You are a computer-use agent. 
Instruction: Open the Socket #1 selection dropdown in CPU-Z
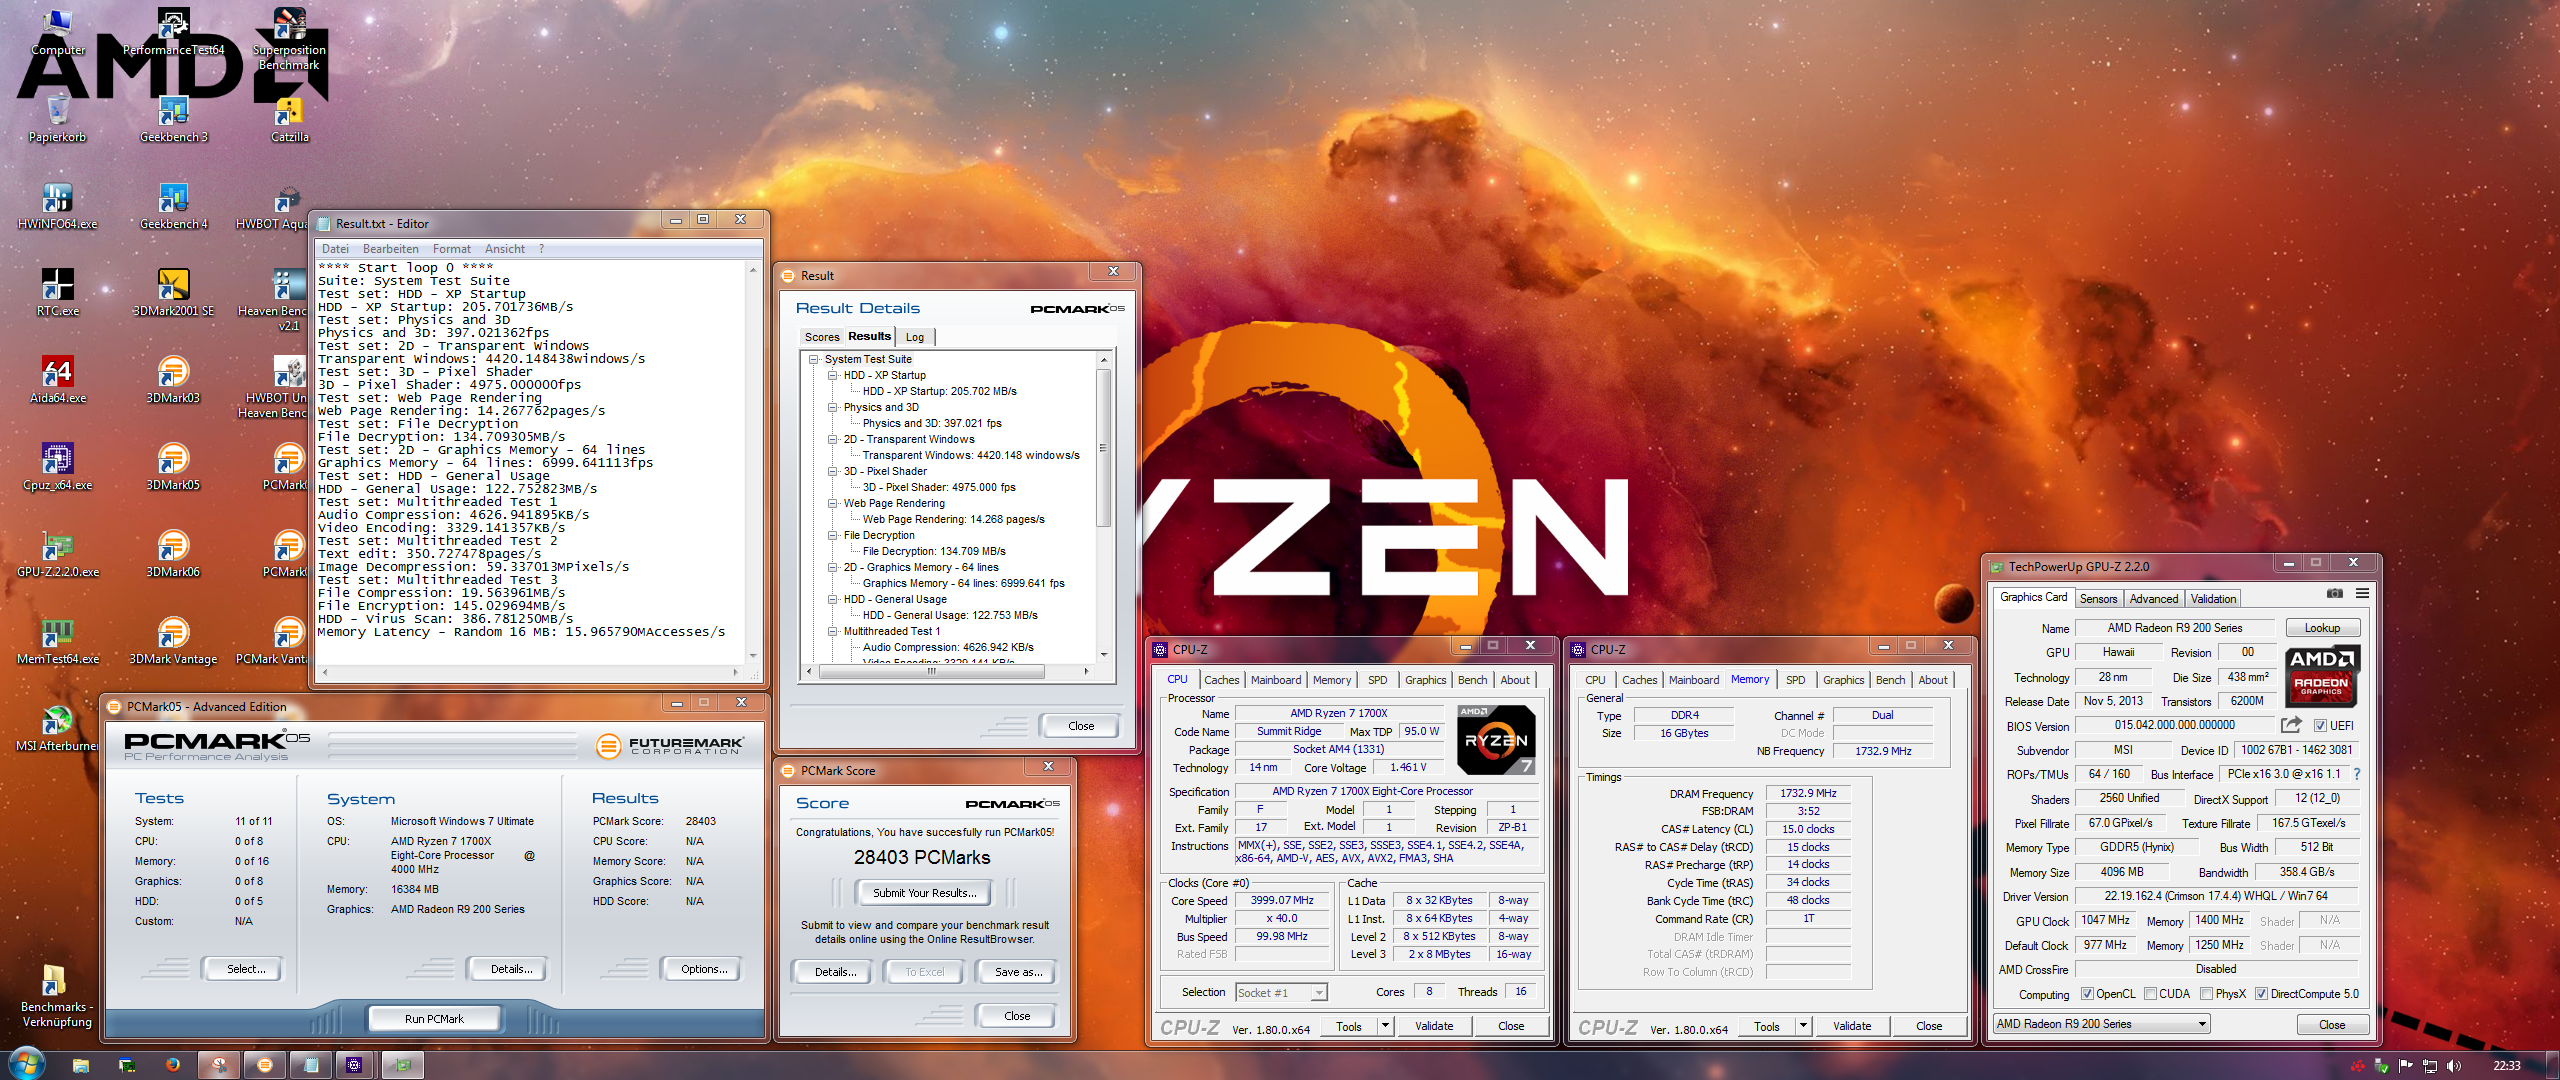1281,992
